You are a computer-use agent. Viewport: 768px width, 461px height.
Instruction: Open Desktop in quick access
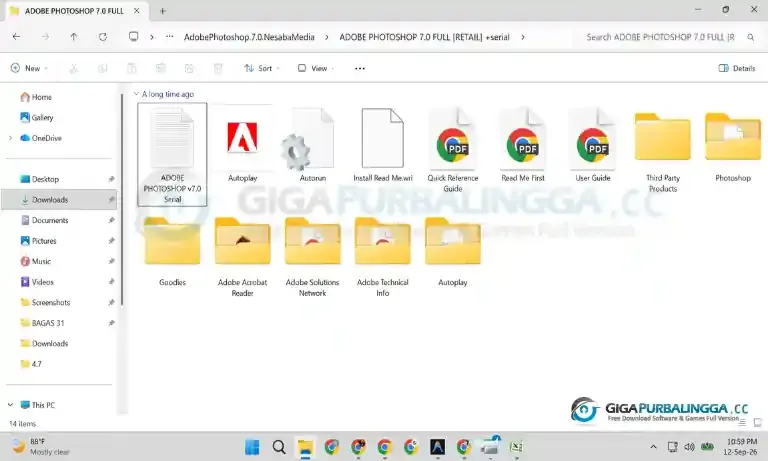(39, 179)
